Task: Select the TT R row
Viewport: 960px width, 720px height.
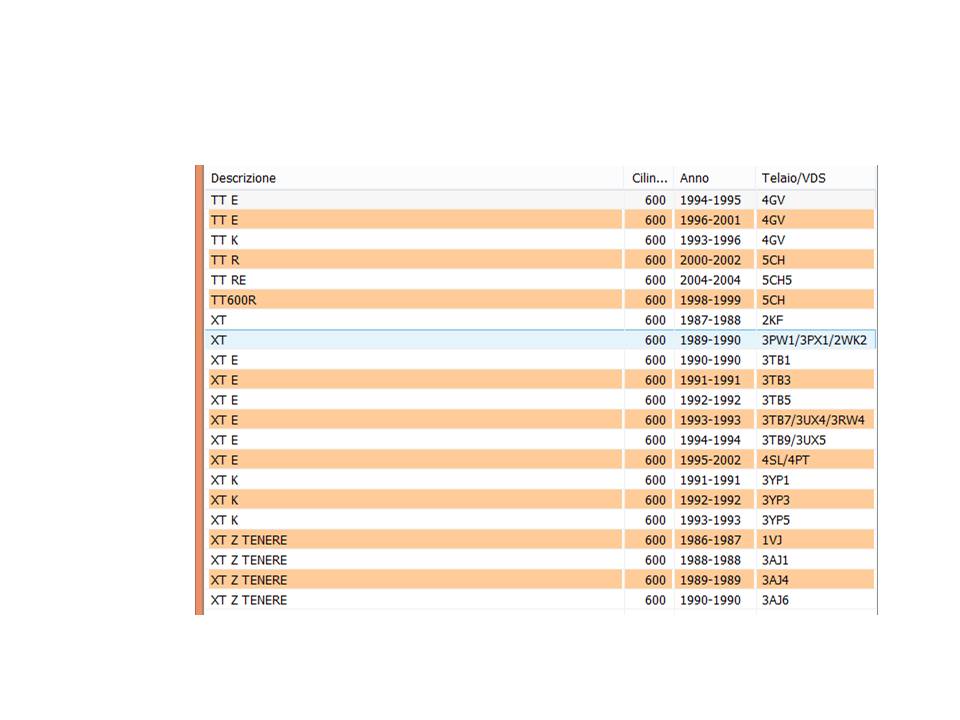Action: point(541,260)
